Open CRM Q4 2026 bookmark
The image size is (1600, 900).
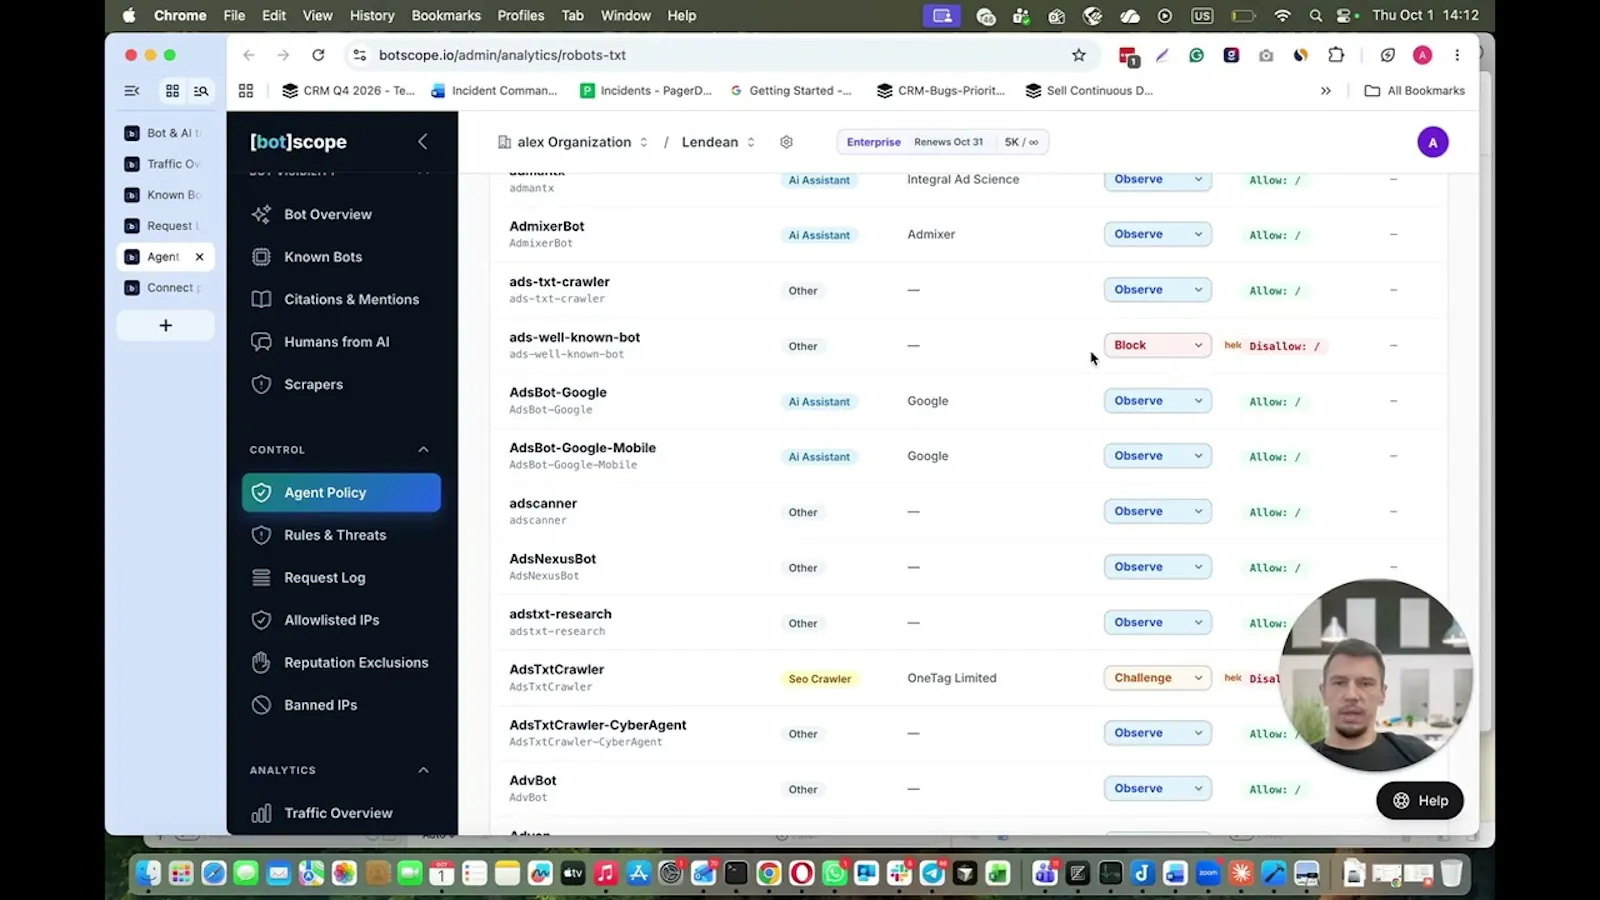tap(348, 90)
